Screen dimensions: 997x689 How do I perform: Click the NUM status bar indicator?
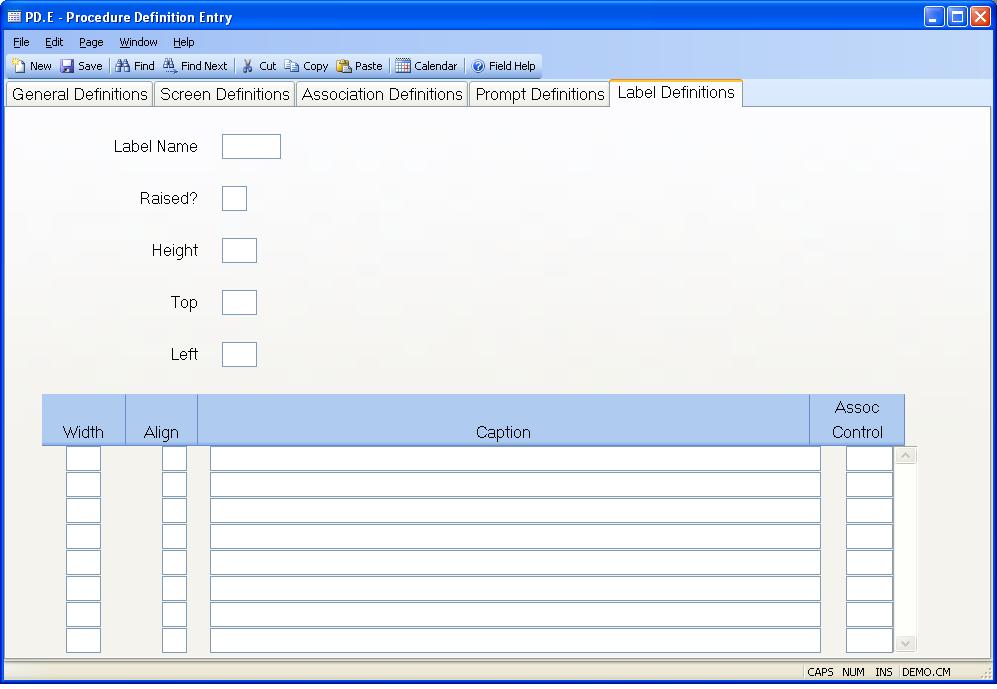coord(853,672)
